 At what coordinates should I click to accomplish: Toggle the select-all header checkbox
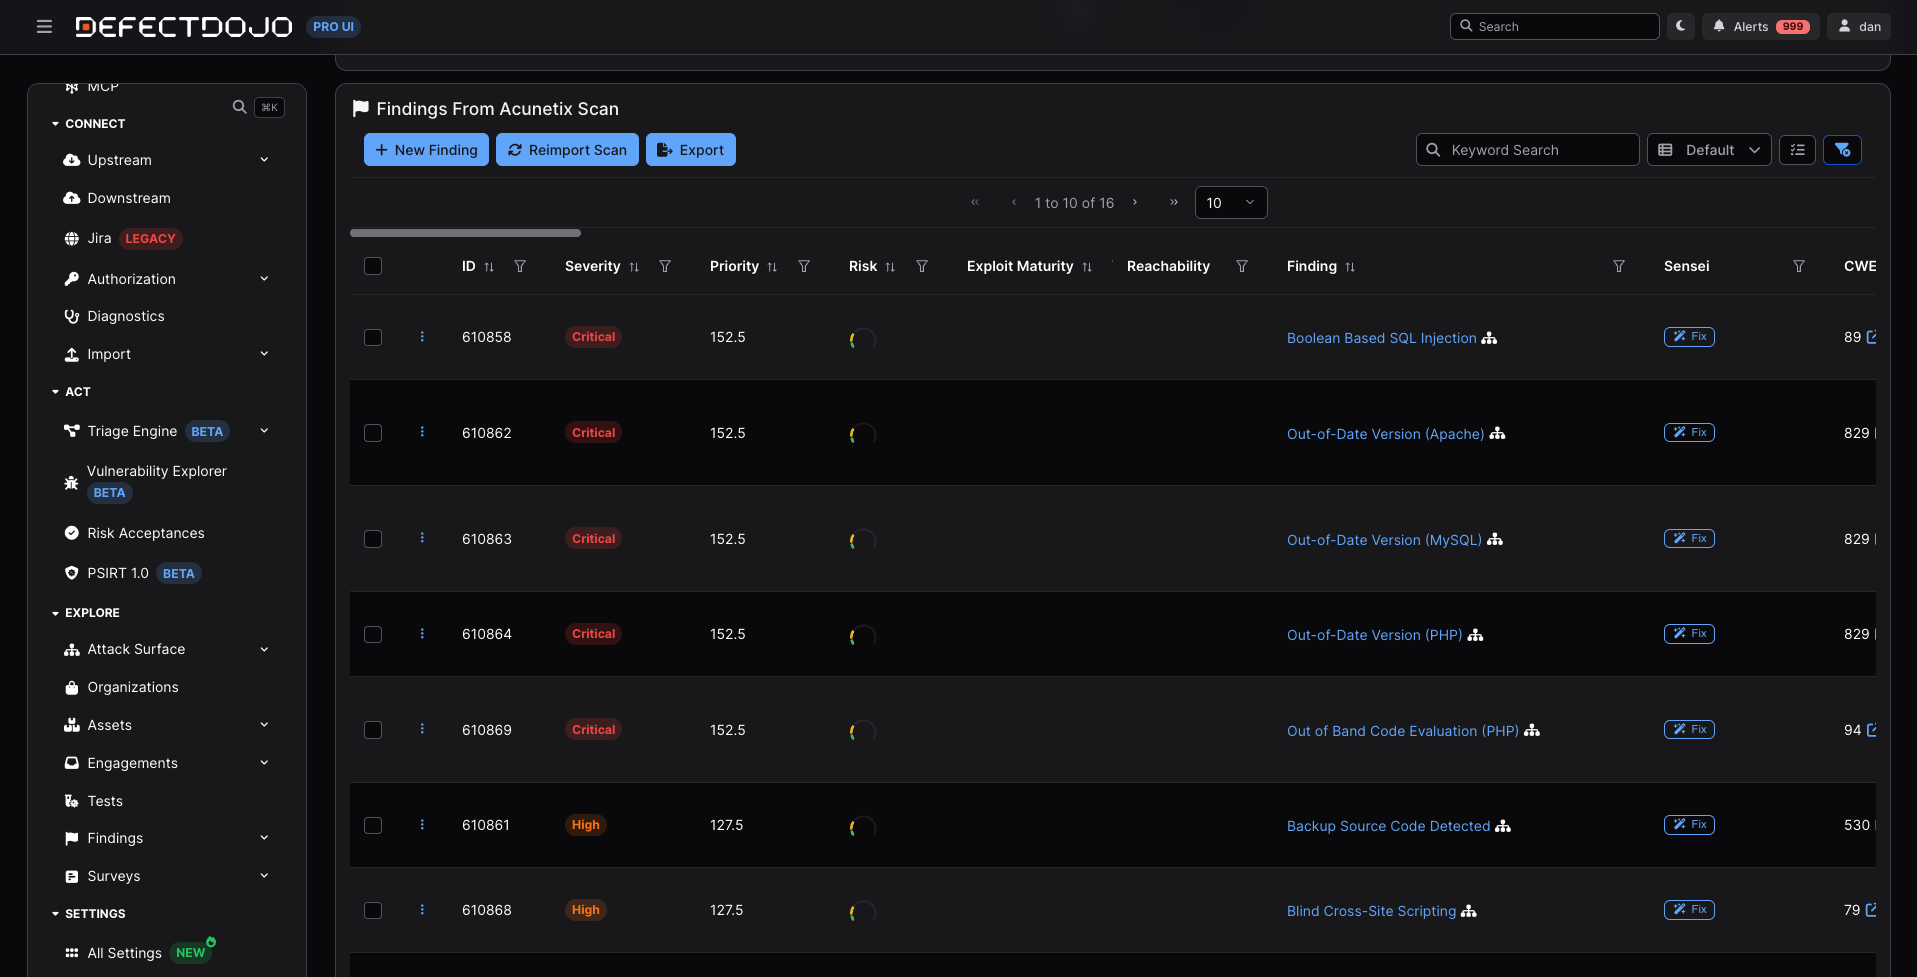(x=373, y=266)
